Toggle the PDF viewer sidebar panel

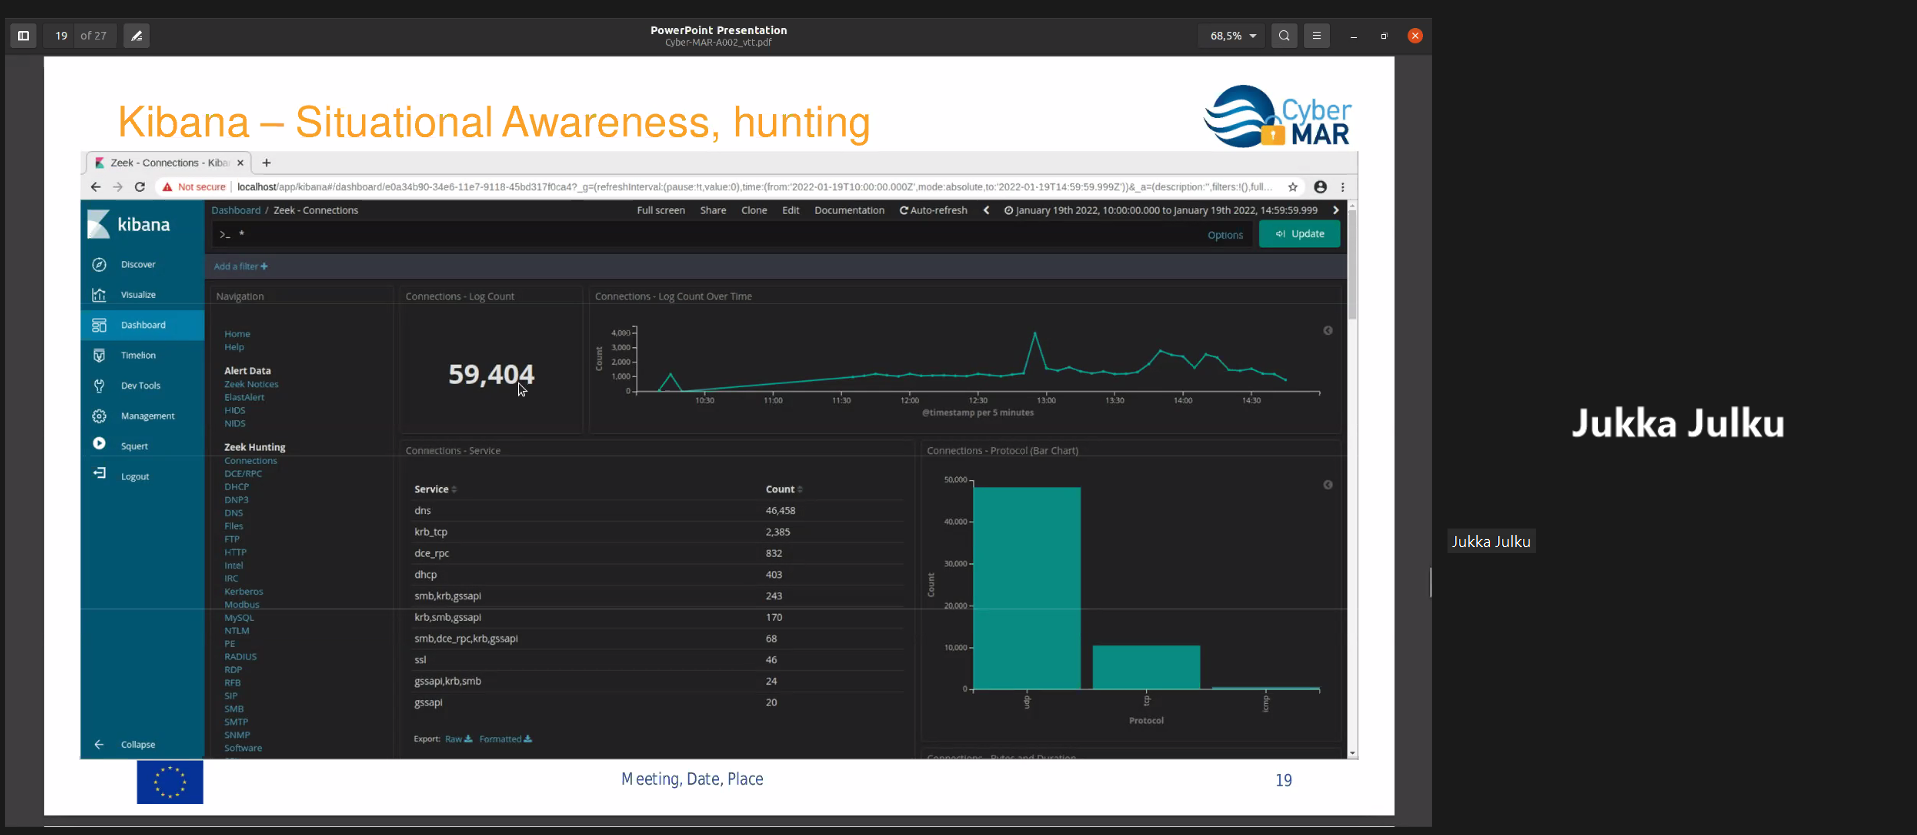(23, 36)
